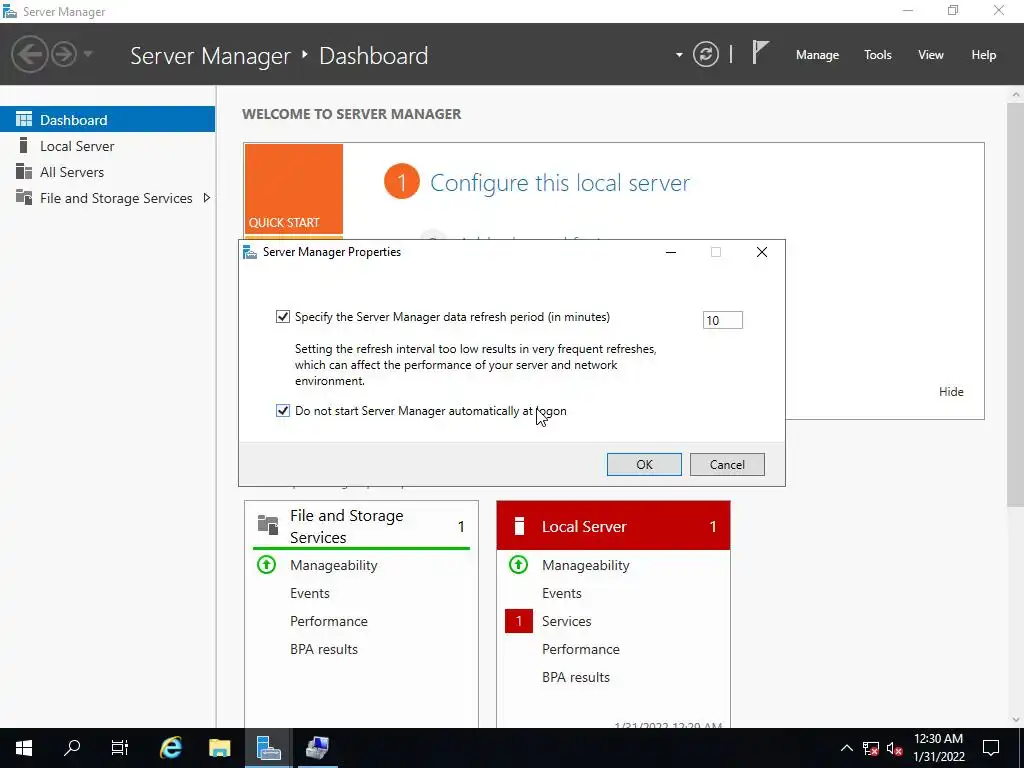This screenshot has height=768, width=1024.
Task: Open Manageability in File and Storage Services tile
Action: pyautogui.click(x=334, y=565)
